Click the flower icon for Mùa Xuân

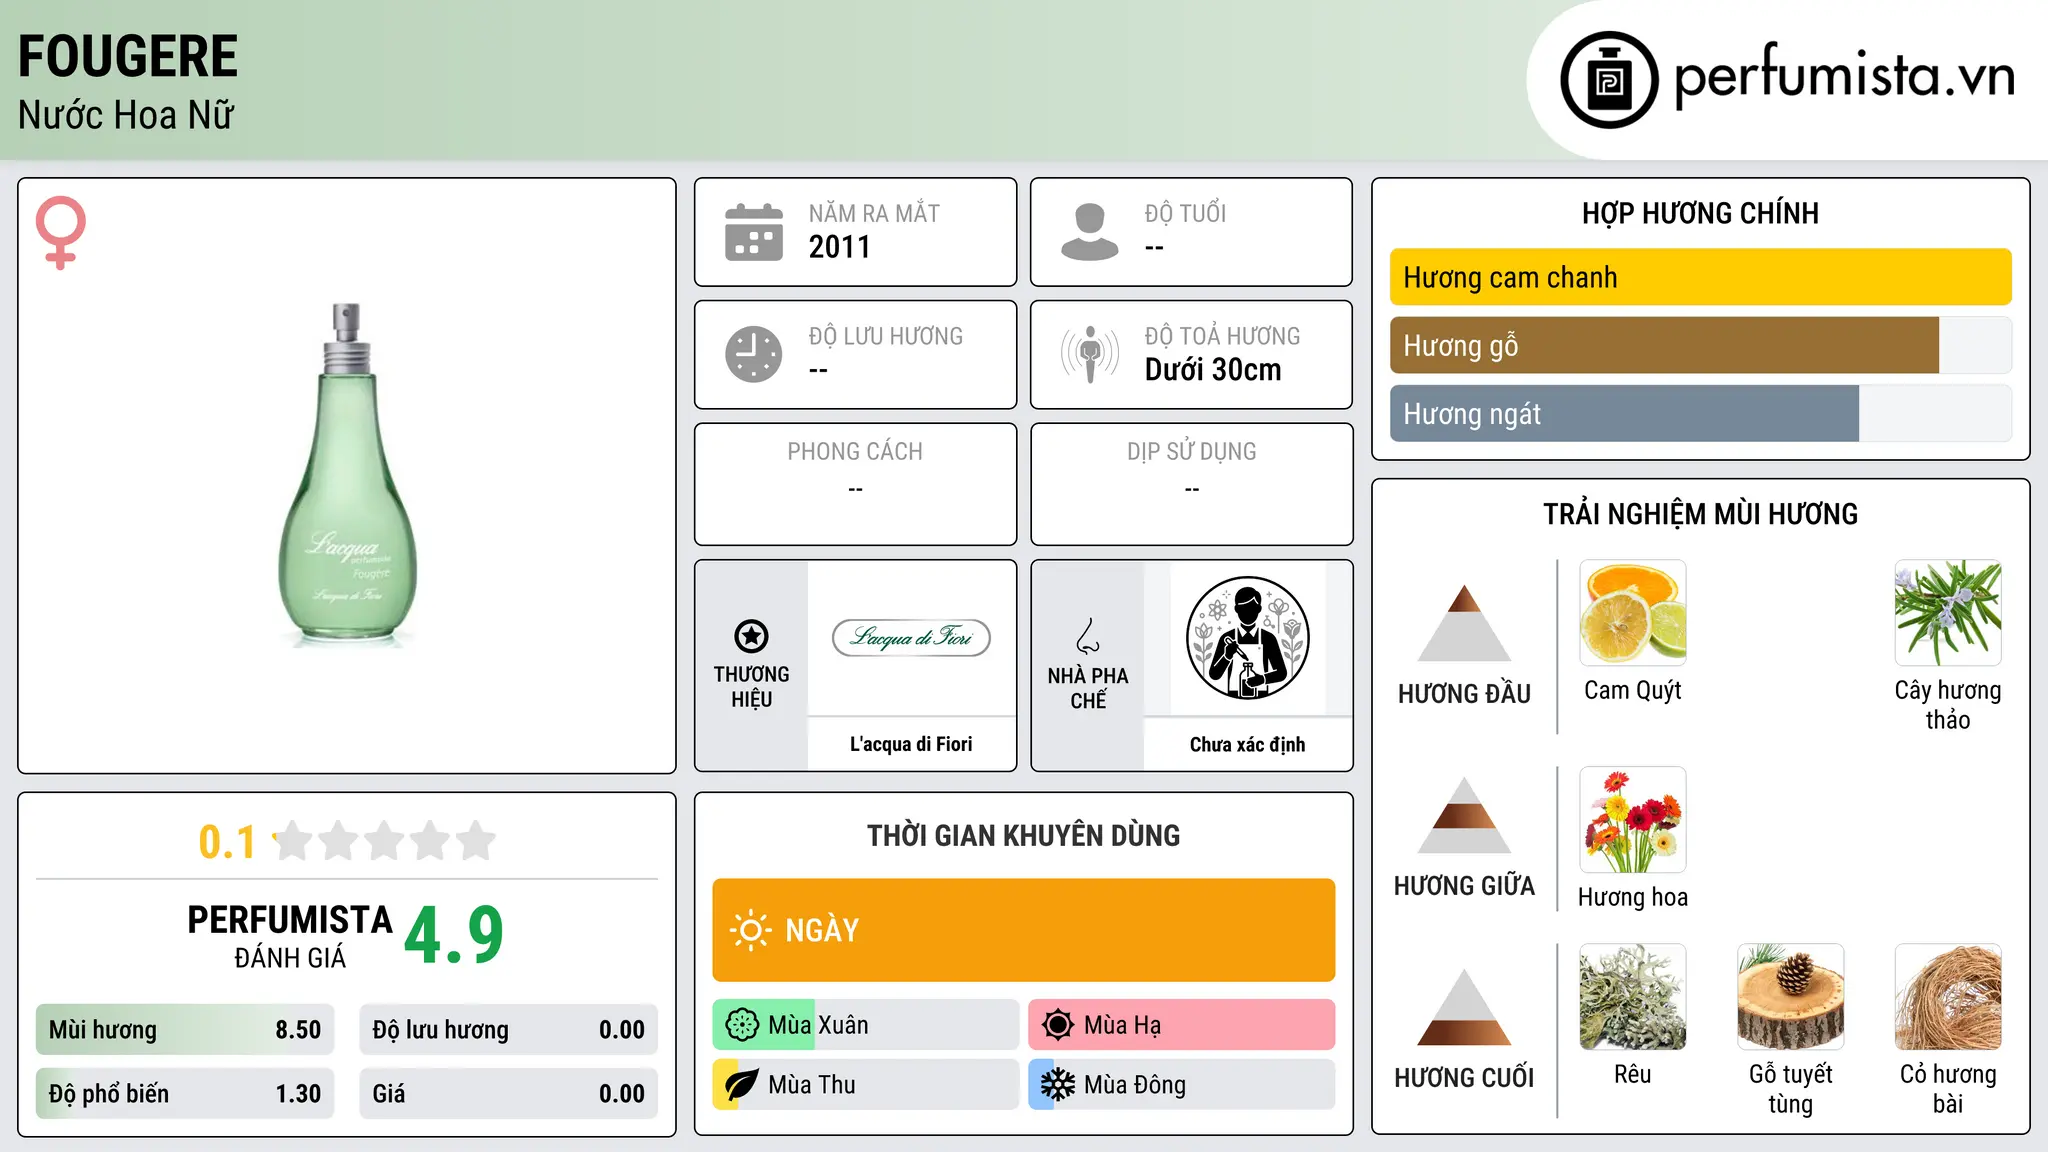[x=742, y=1025]
